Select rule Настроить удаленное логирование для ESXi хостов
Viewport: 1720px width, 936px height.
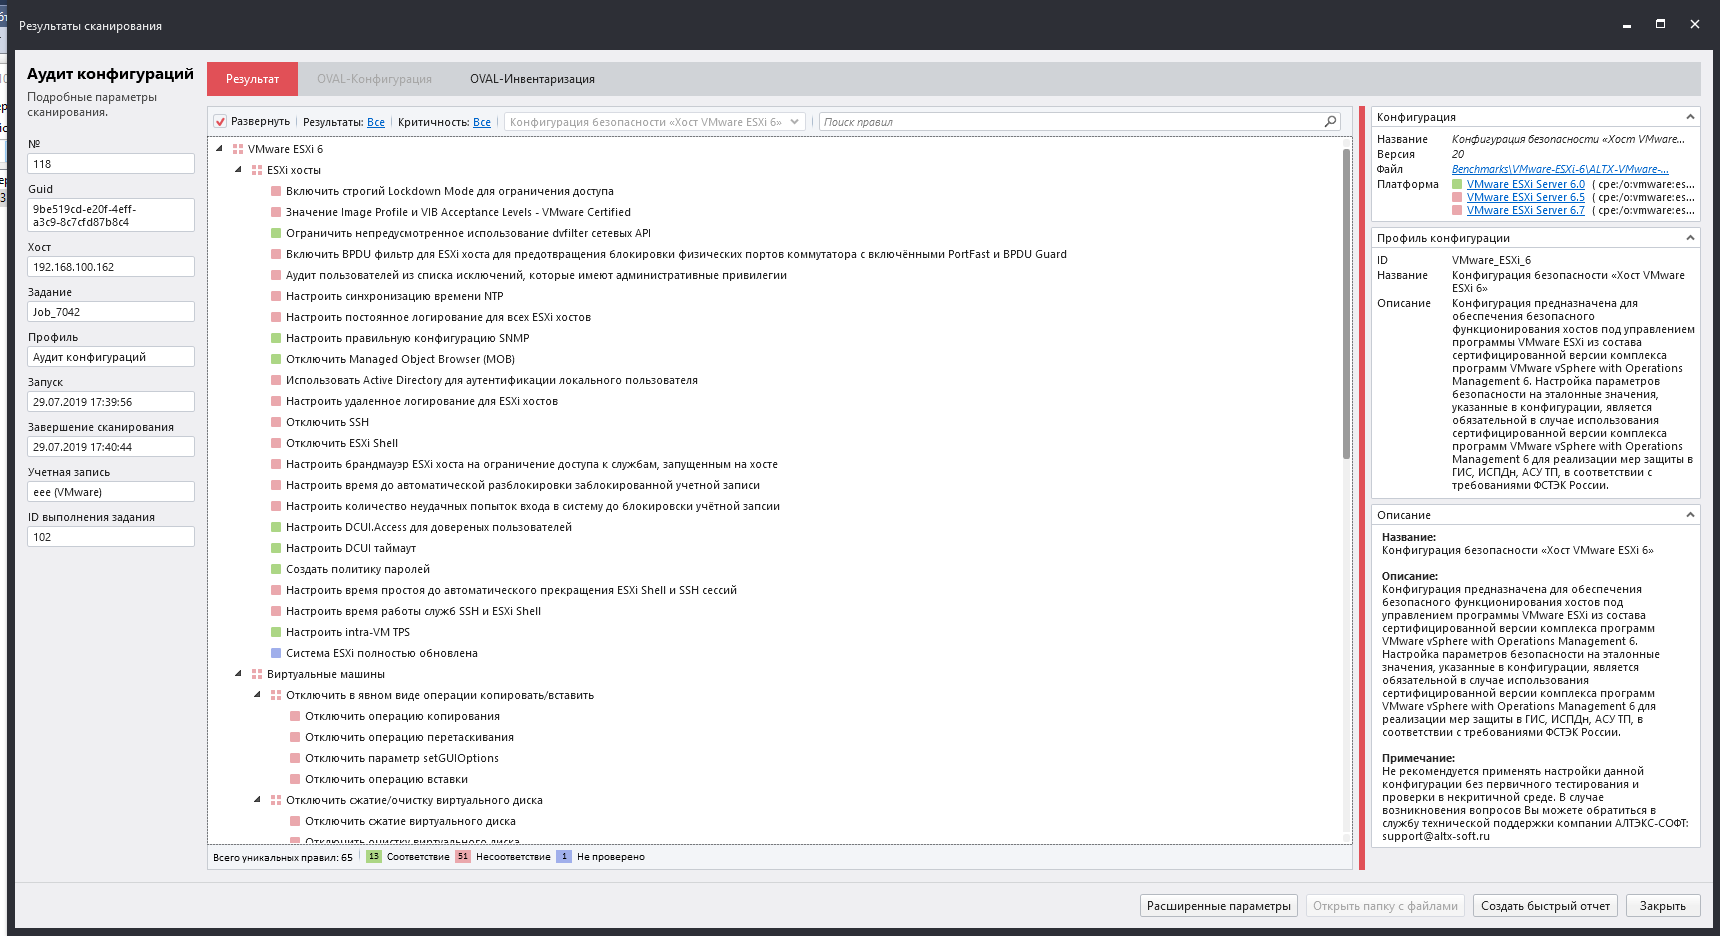point(422,401)
